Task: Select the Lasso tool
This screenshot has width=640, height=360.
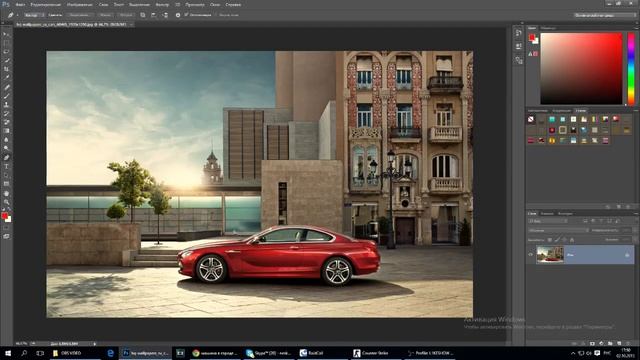Action: [7, 52]
